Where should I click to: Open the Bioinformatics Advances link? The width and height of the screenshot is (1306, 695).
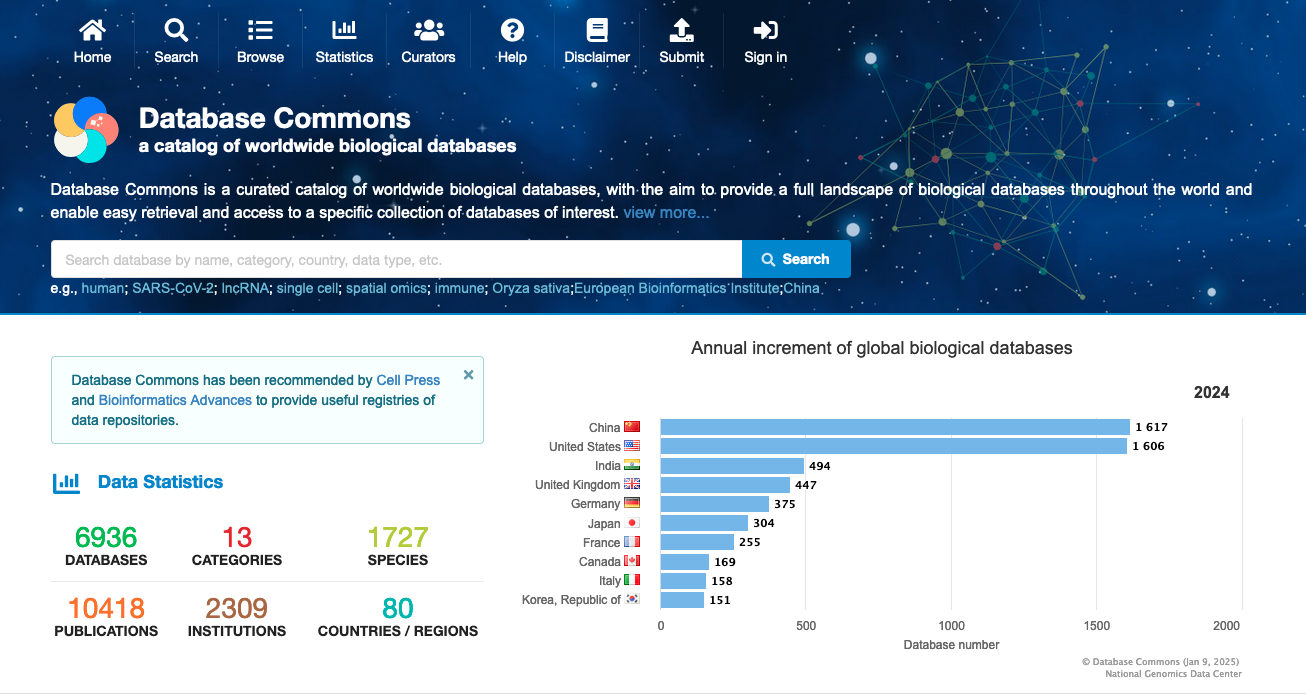tap(175, 400)
